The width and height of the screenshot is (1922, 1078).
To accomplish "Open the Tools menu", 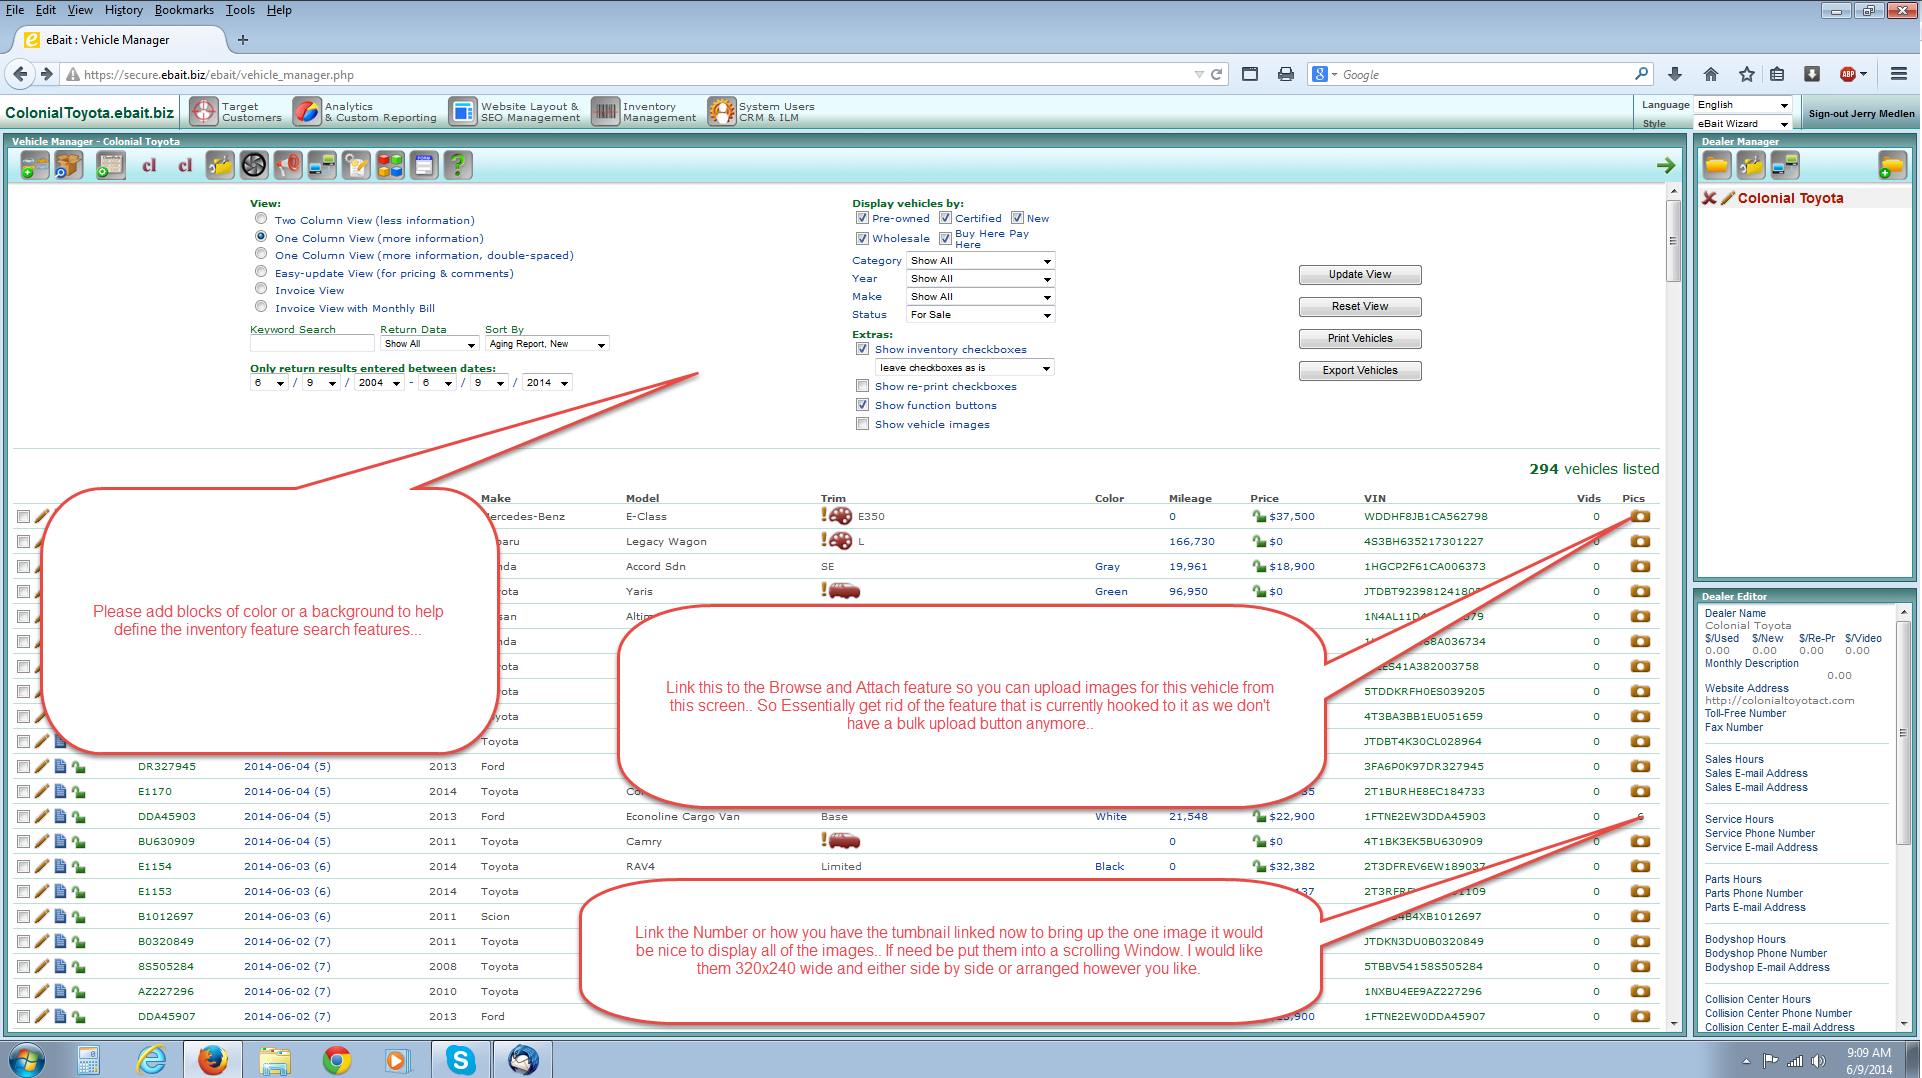I will tap(240, 10).
